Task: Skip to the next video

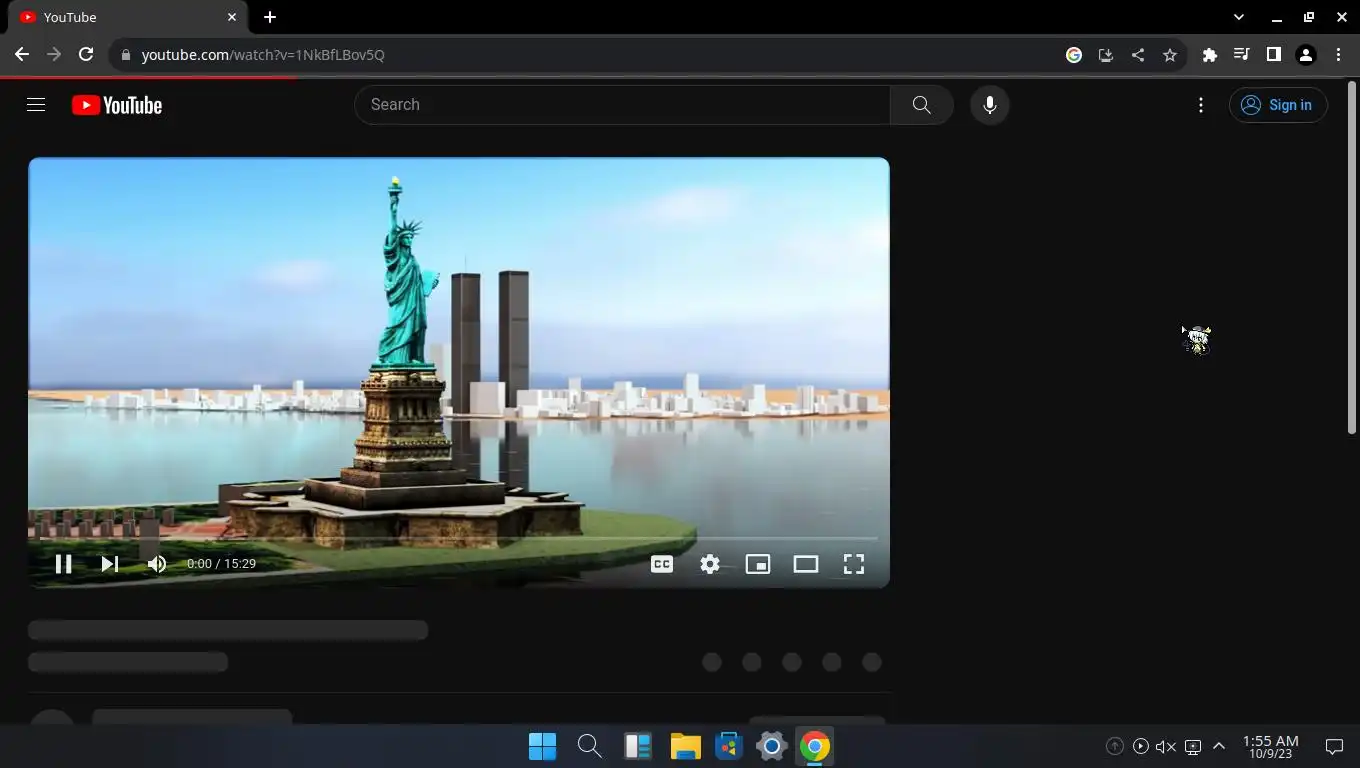Action: pos(110,564)
